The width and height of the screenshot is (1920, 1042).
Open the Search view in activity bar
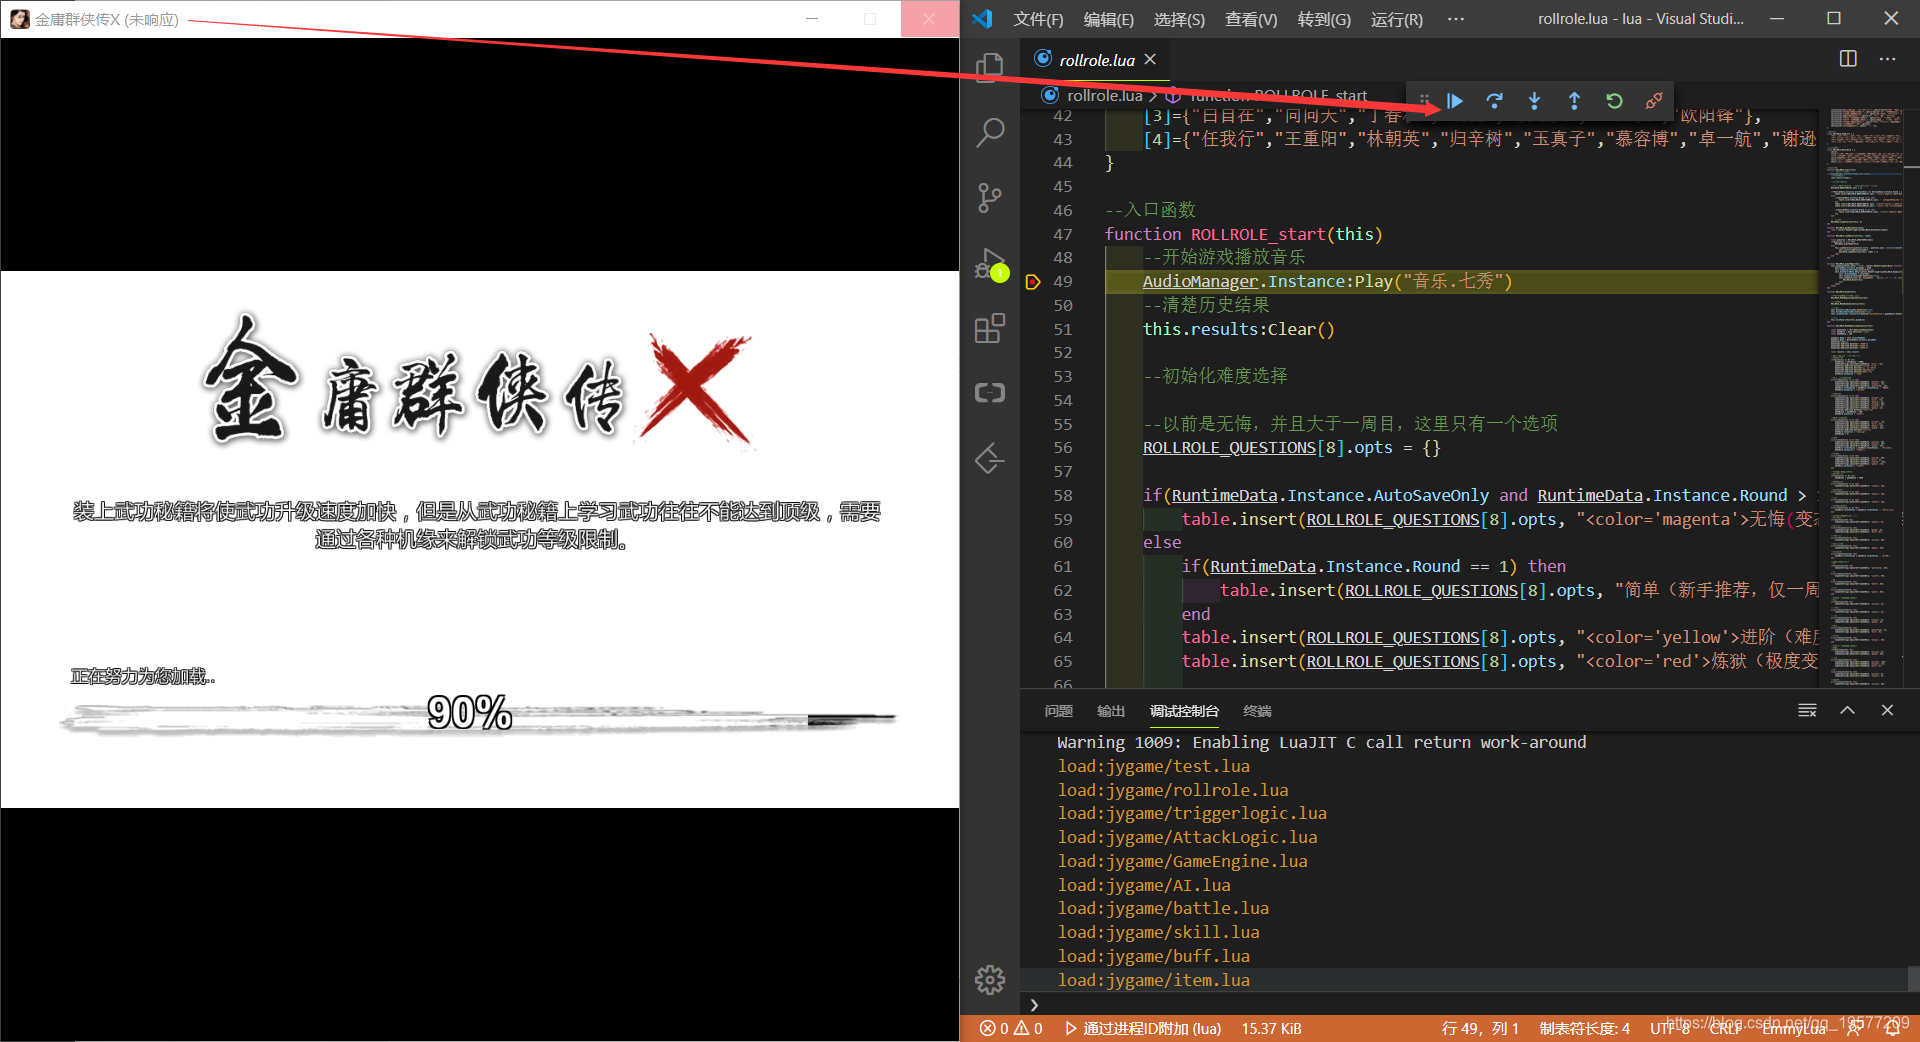pyautogui.click(x=990, y=132)
